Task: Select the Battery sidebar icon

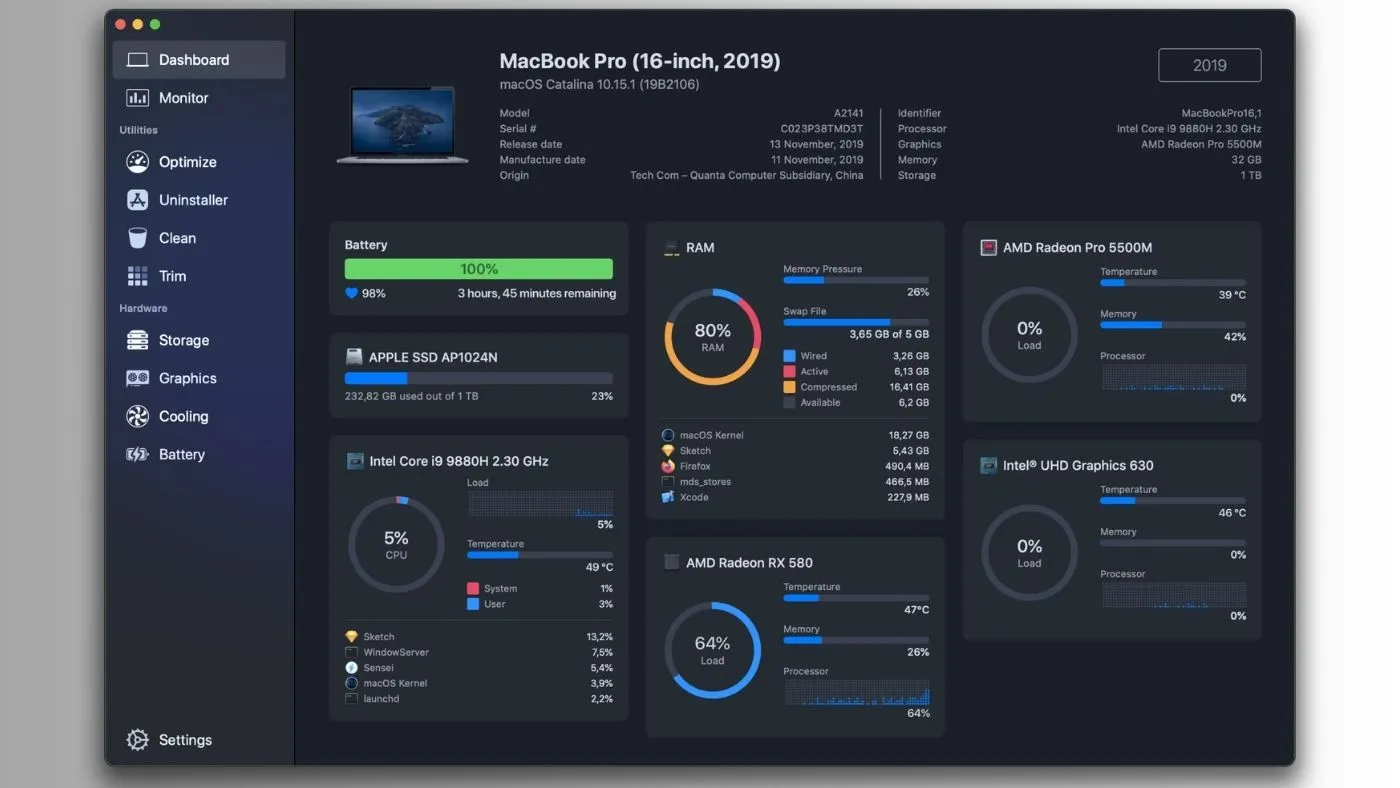Action: (x=137, y=454)
